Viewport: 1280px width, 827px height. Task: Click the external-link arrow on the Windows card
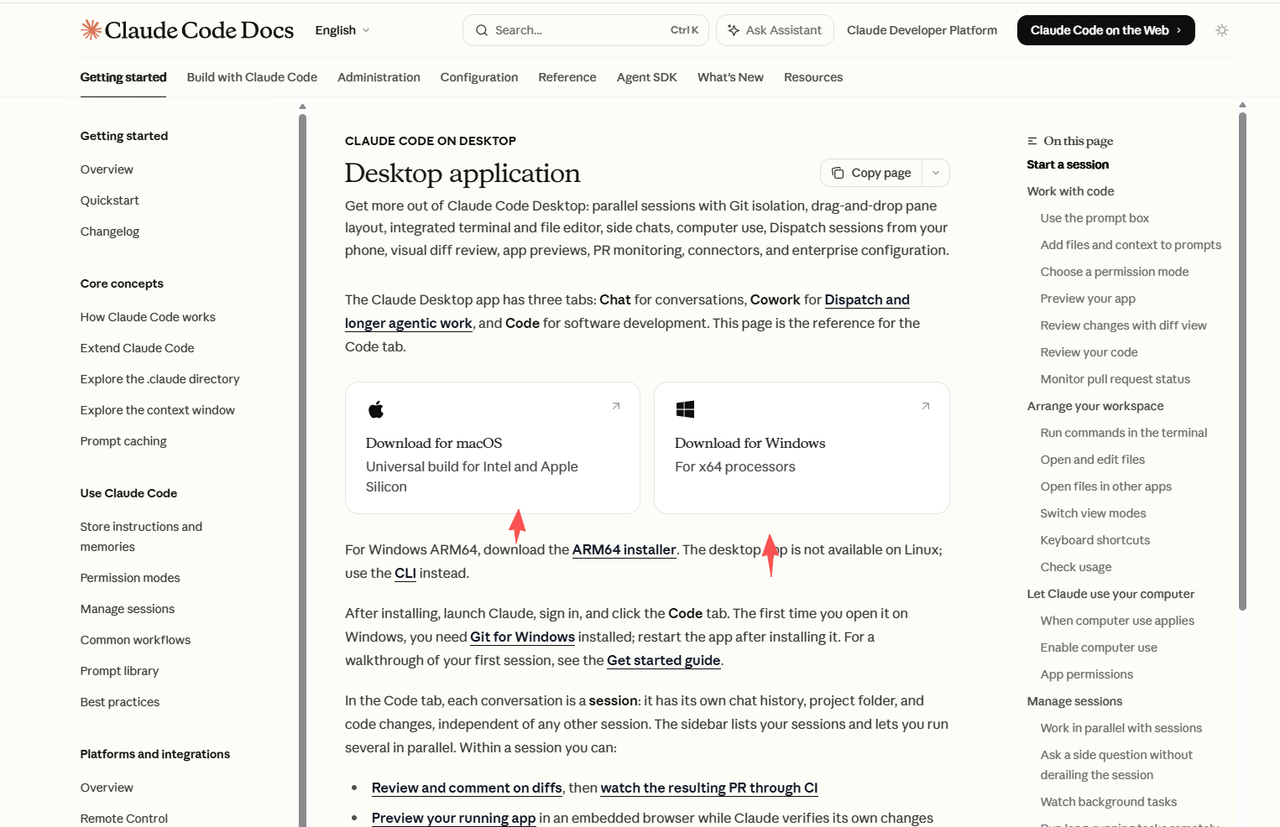(x=926, y=406)
